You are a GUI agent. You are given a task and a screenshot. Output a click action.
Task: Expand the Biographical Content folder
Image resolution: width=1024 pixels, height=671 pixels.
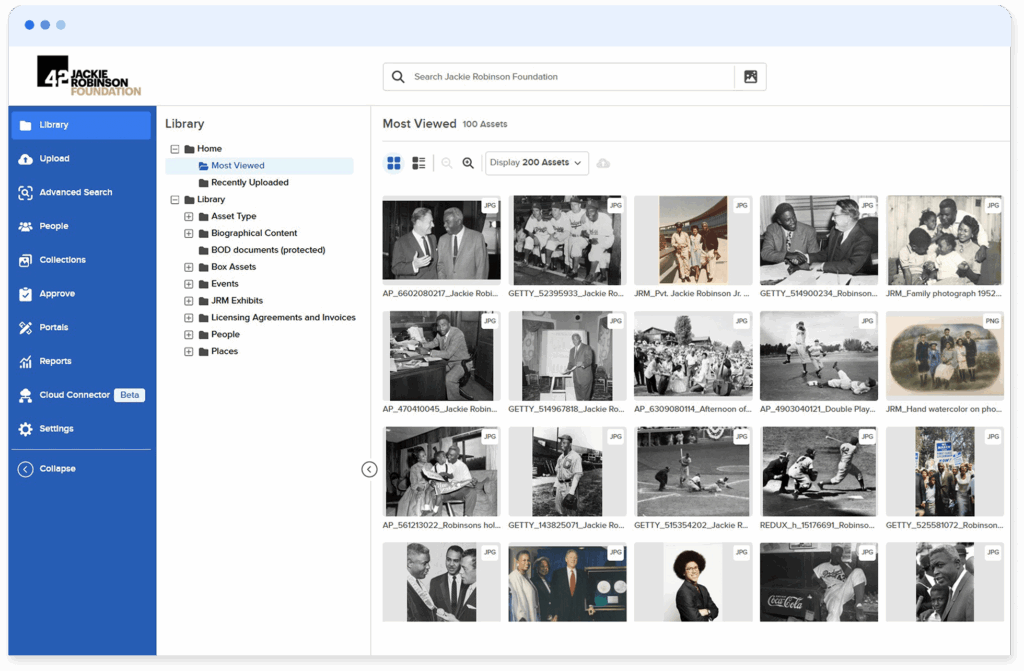(x=188, y=233)
